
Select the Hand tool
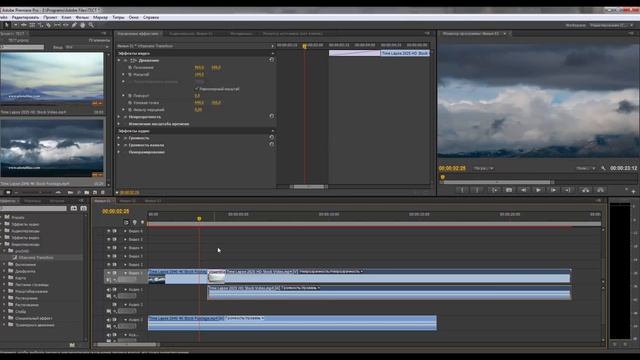[82, 25]
